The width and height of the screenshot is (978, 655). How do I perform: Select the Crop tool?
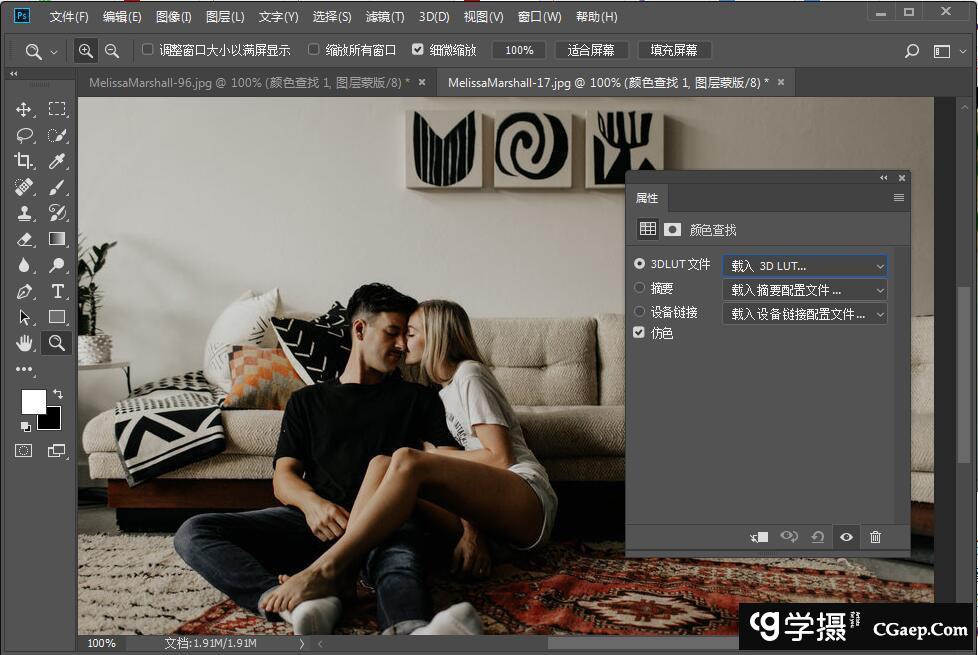click(x=24, y=161)
